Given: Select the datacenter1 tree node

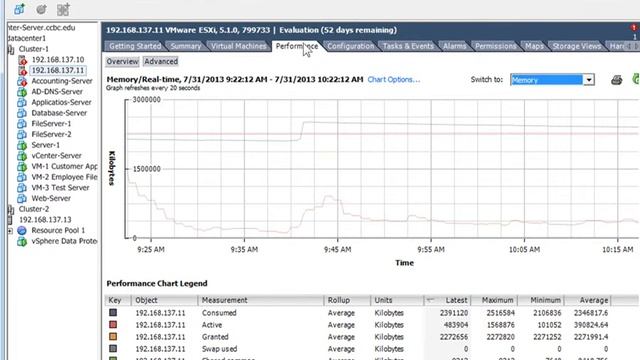Looking at the screenshot, I should click(x=27, y=38).
